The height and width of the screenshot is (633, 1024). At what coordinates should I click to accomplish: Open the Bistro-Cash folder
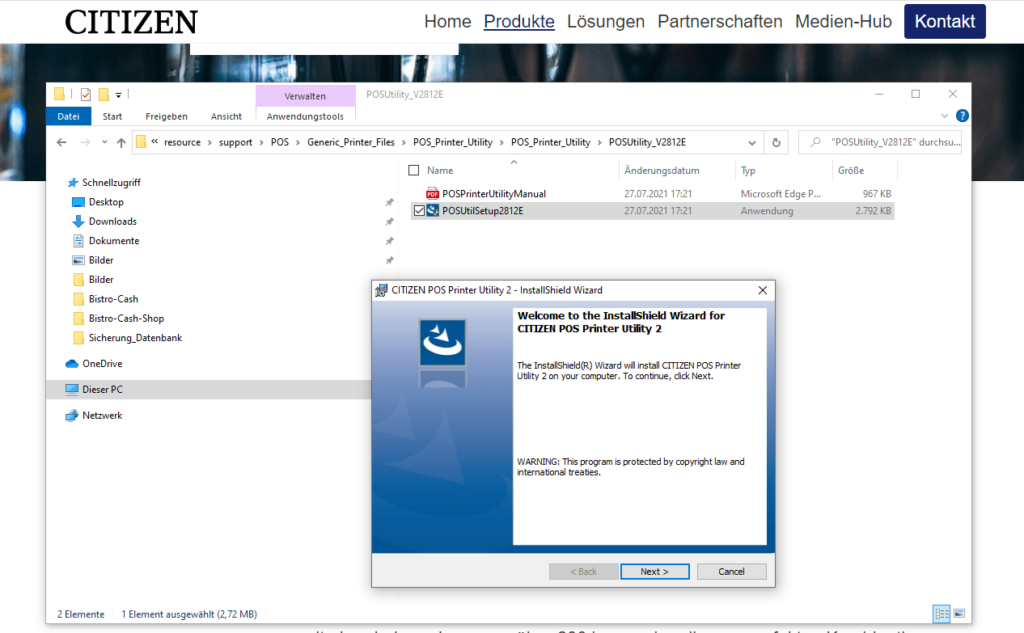coord(113,299)
